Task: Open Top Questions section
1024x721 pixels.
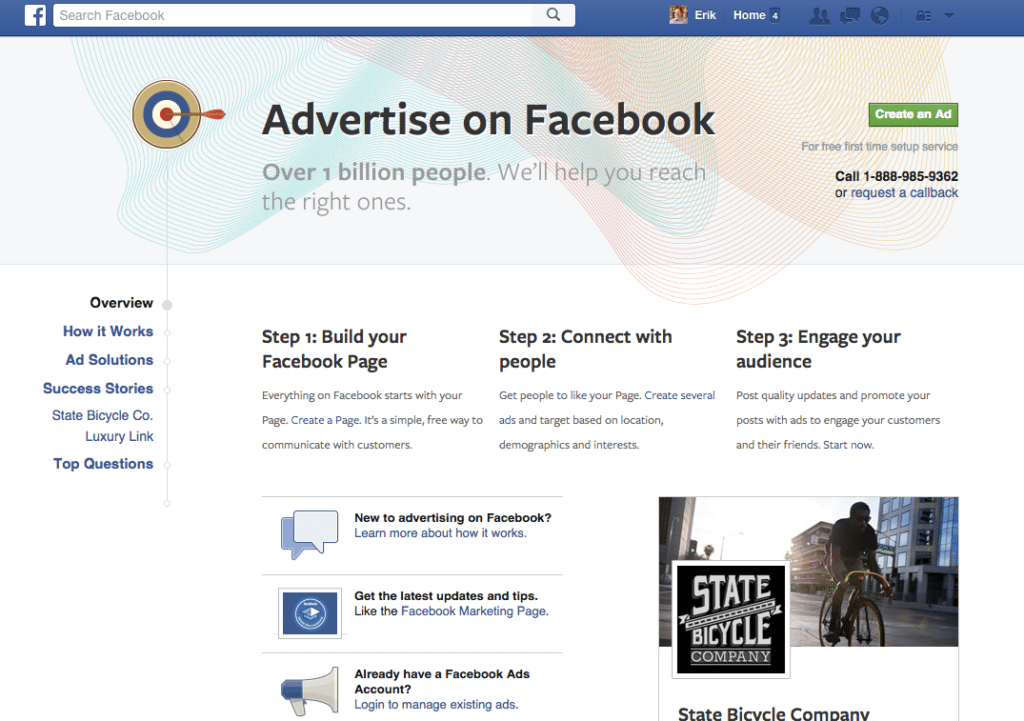Action: point(103,464)
